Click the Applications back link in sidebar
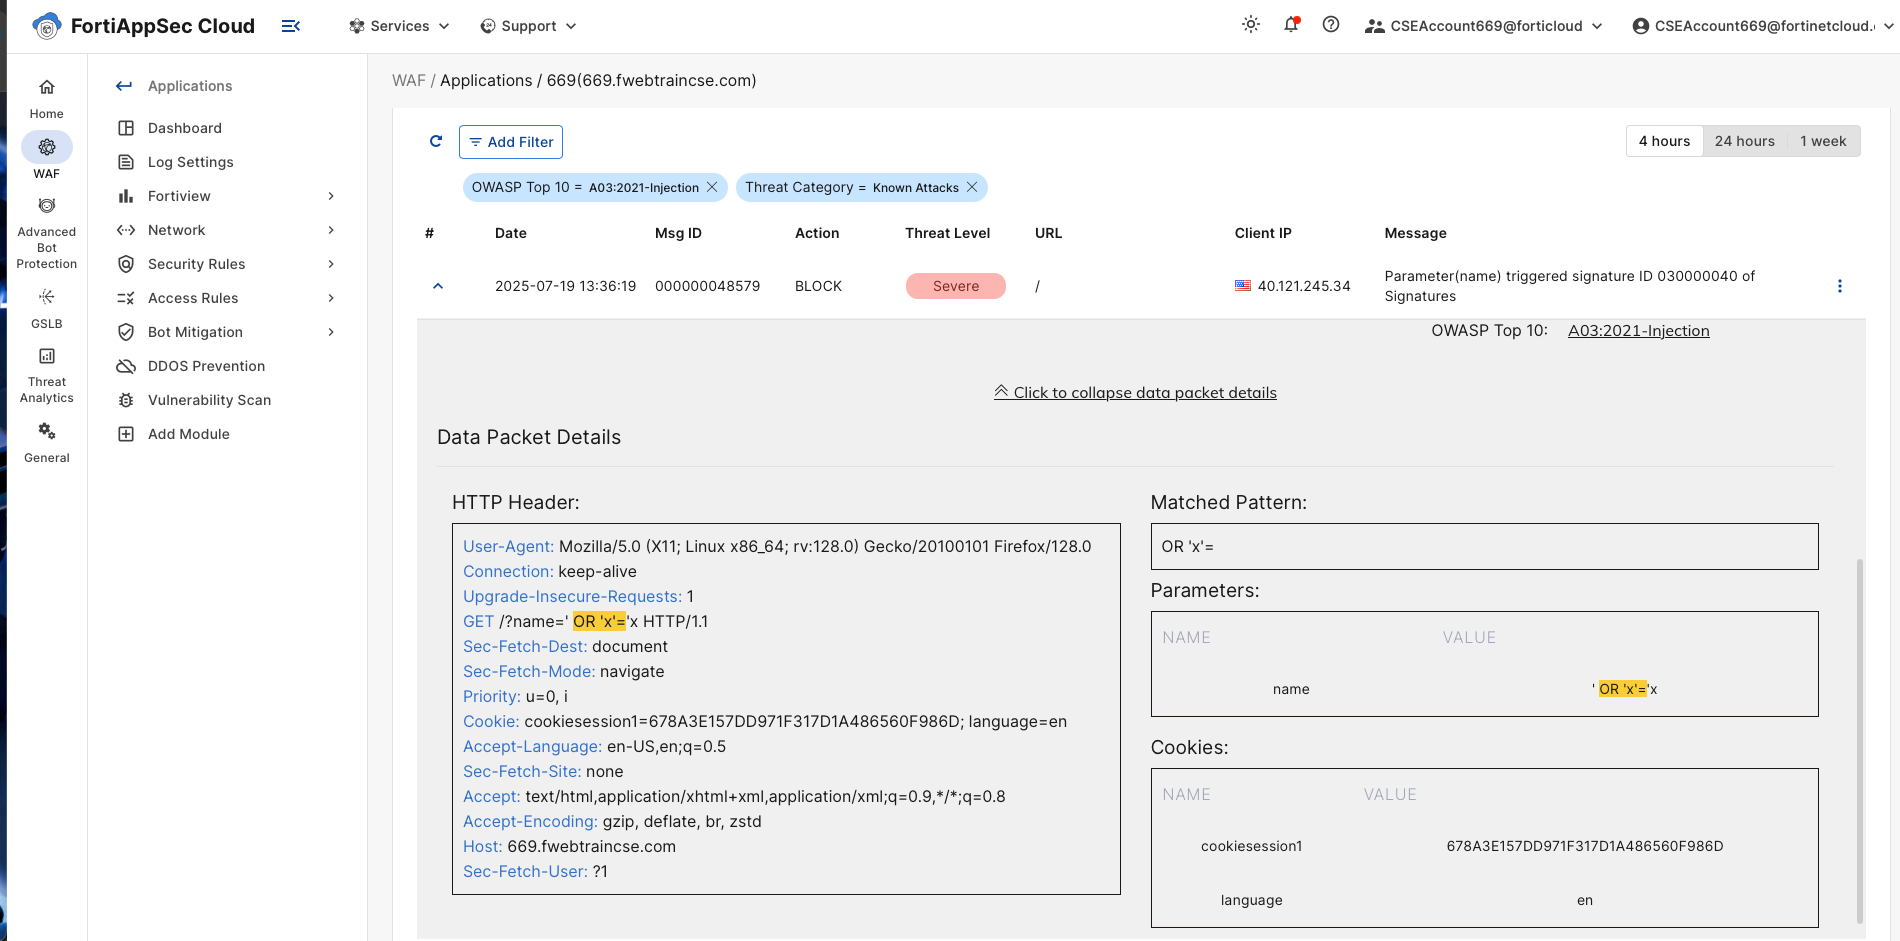1900x941 pixels. [x=190, y=86]
